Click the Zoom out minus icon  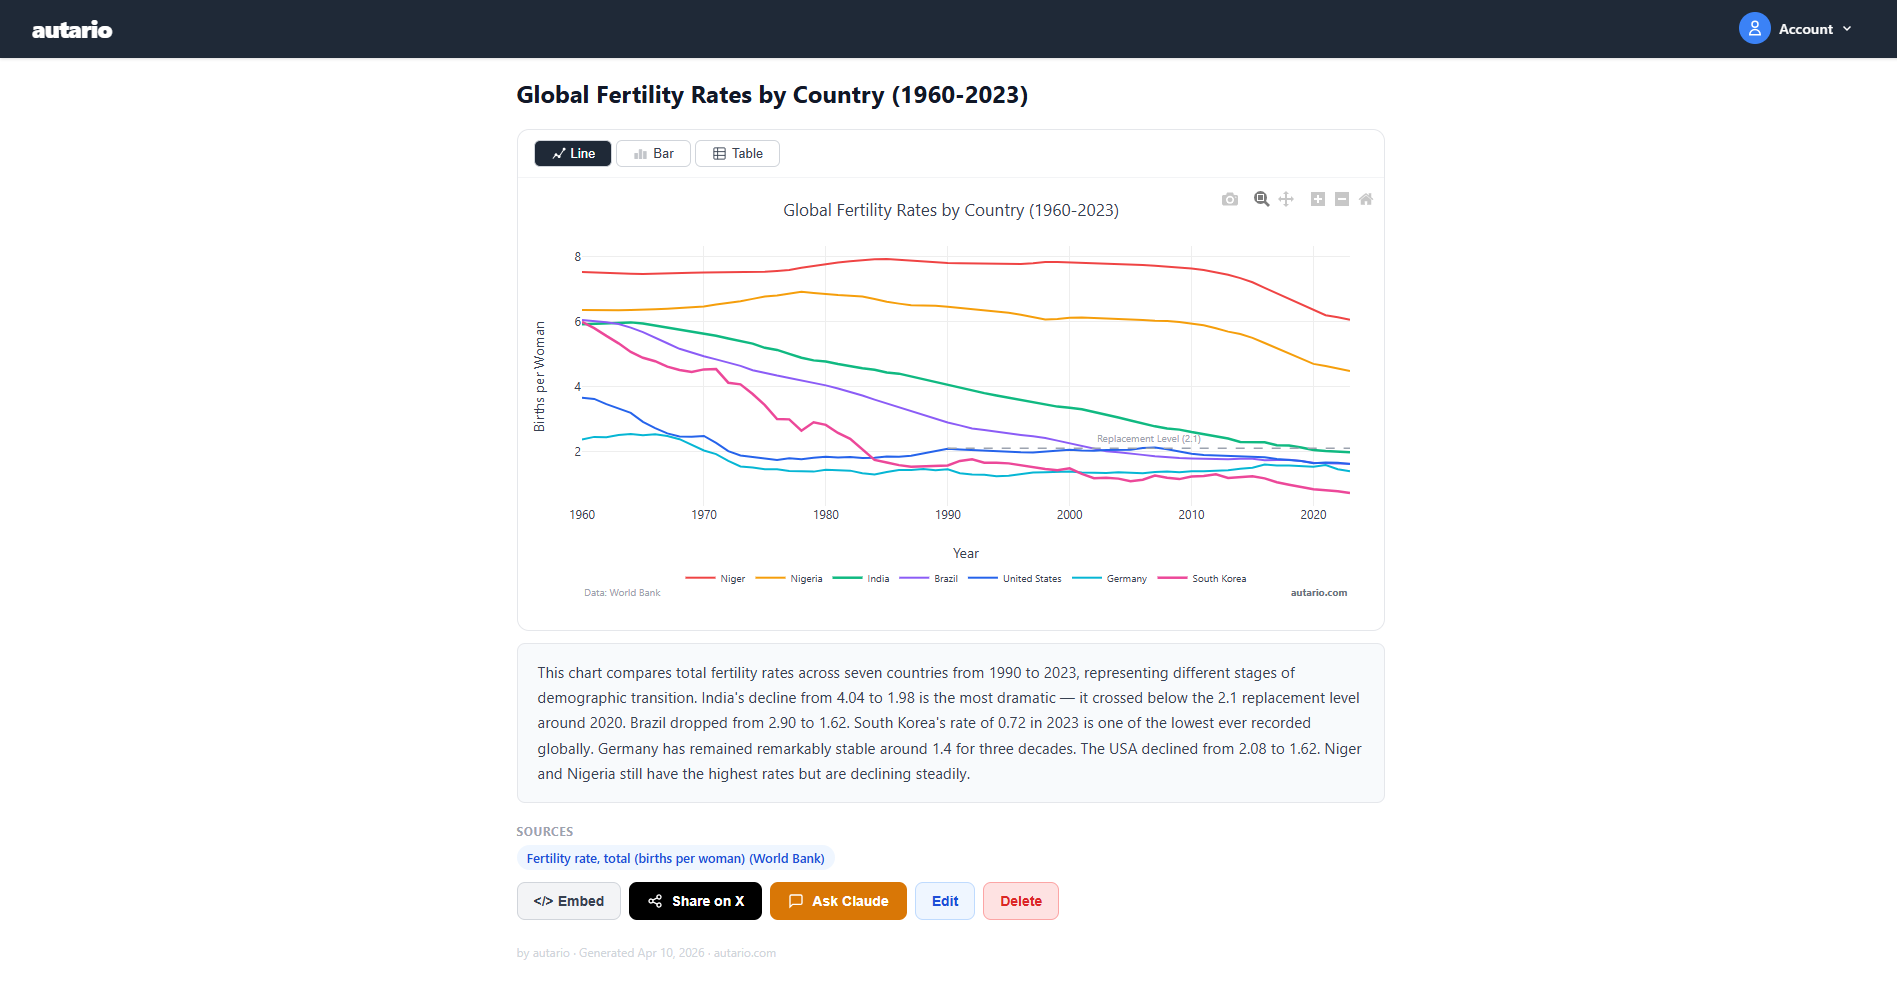click(1342, 199)
